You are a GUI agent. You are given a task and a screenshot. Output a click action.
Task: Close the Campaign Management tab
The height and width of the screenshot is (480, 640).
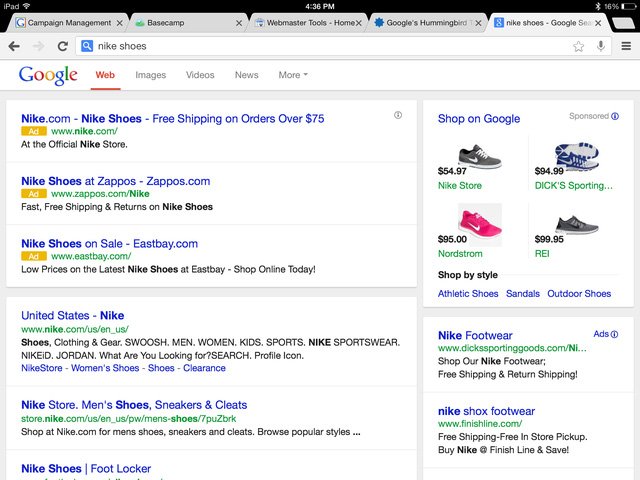[x=120, y=23]
